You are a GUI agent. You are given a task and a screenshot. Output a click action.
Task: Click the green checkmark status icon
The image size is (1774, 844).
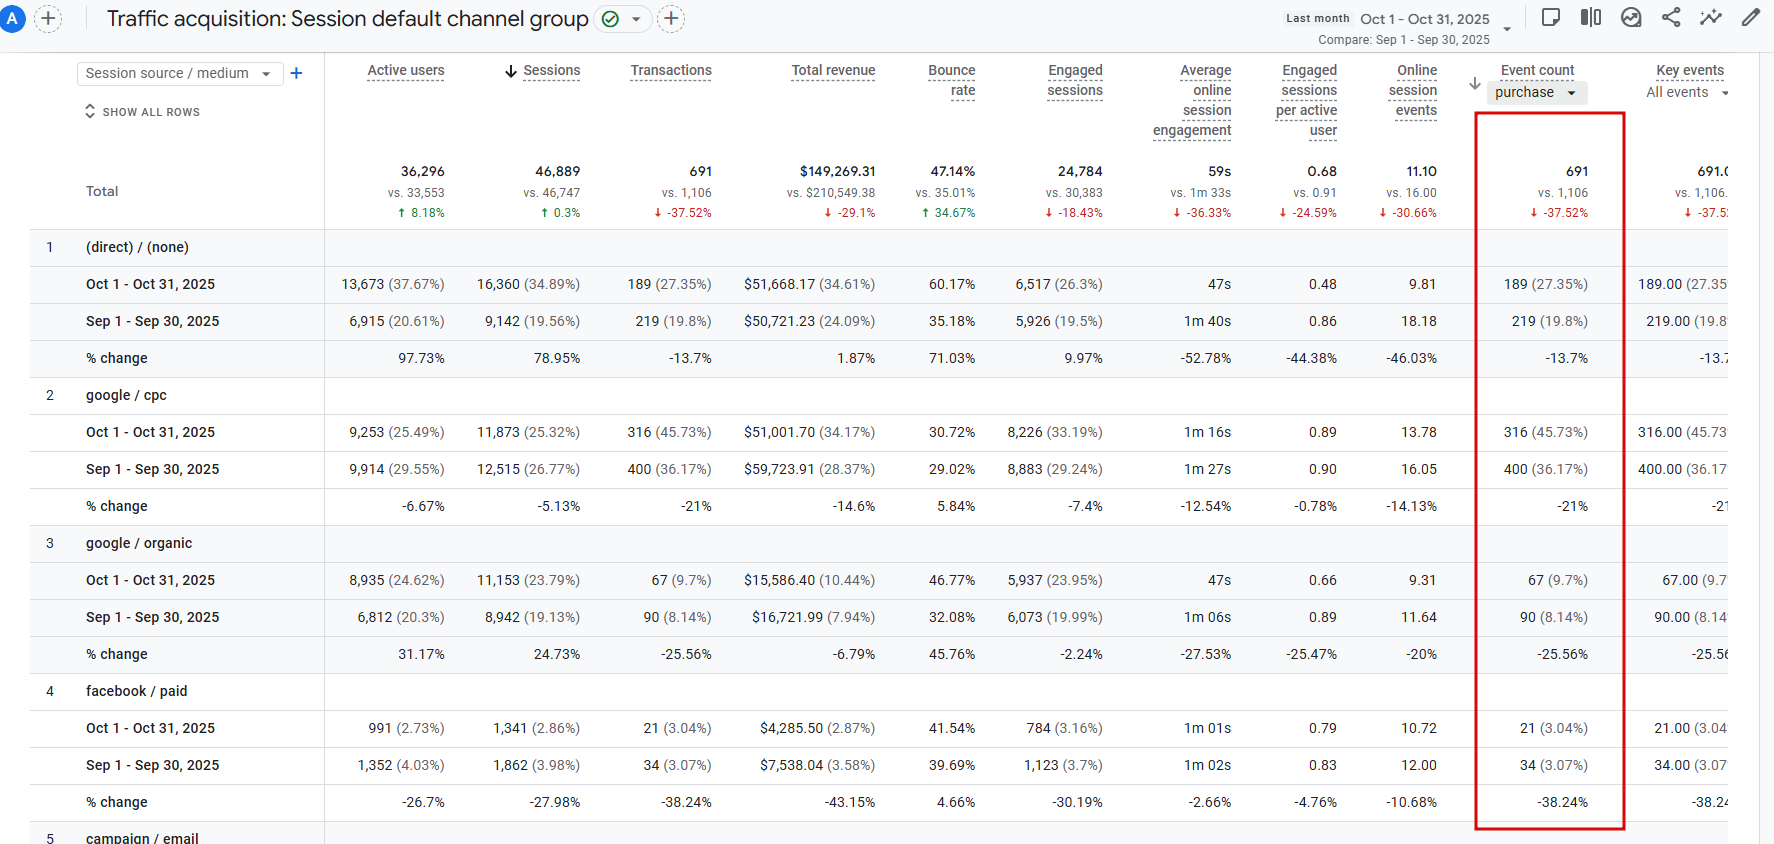pyautogui.click(x=610, y=19)
